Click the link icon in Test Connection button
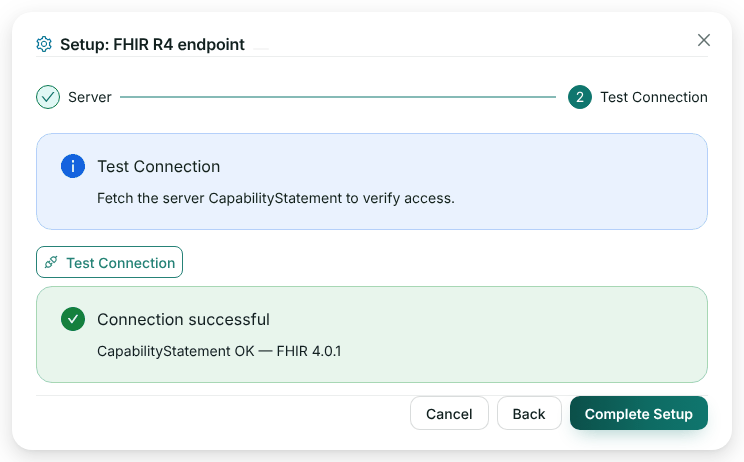Screen dimensions: 744x462 point(51,262)
